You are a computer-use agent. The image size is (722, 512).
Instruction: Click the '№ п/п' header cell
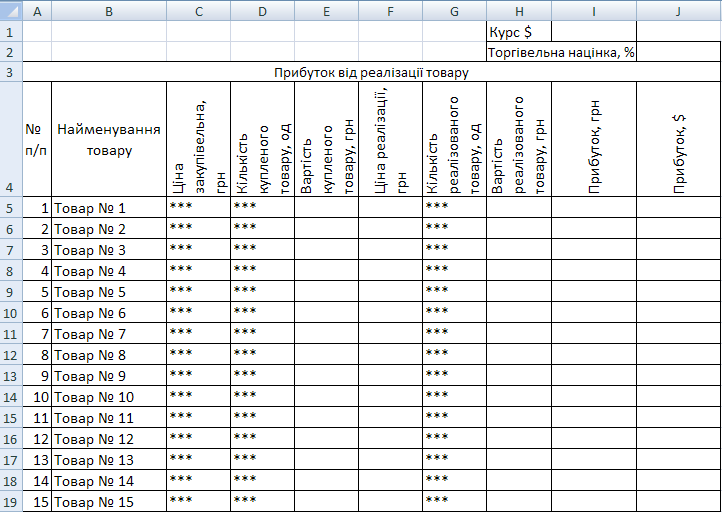[x=37, y=139]
